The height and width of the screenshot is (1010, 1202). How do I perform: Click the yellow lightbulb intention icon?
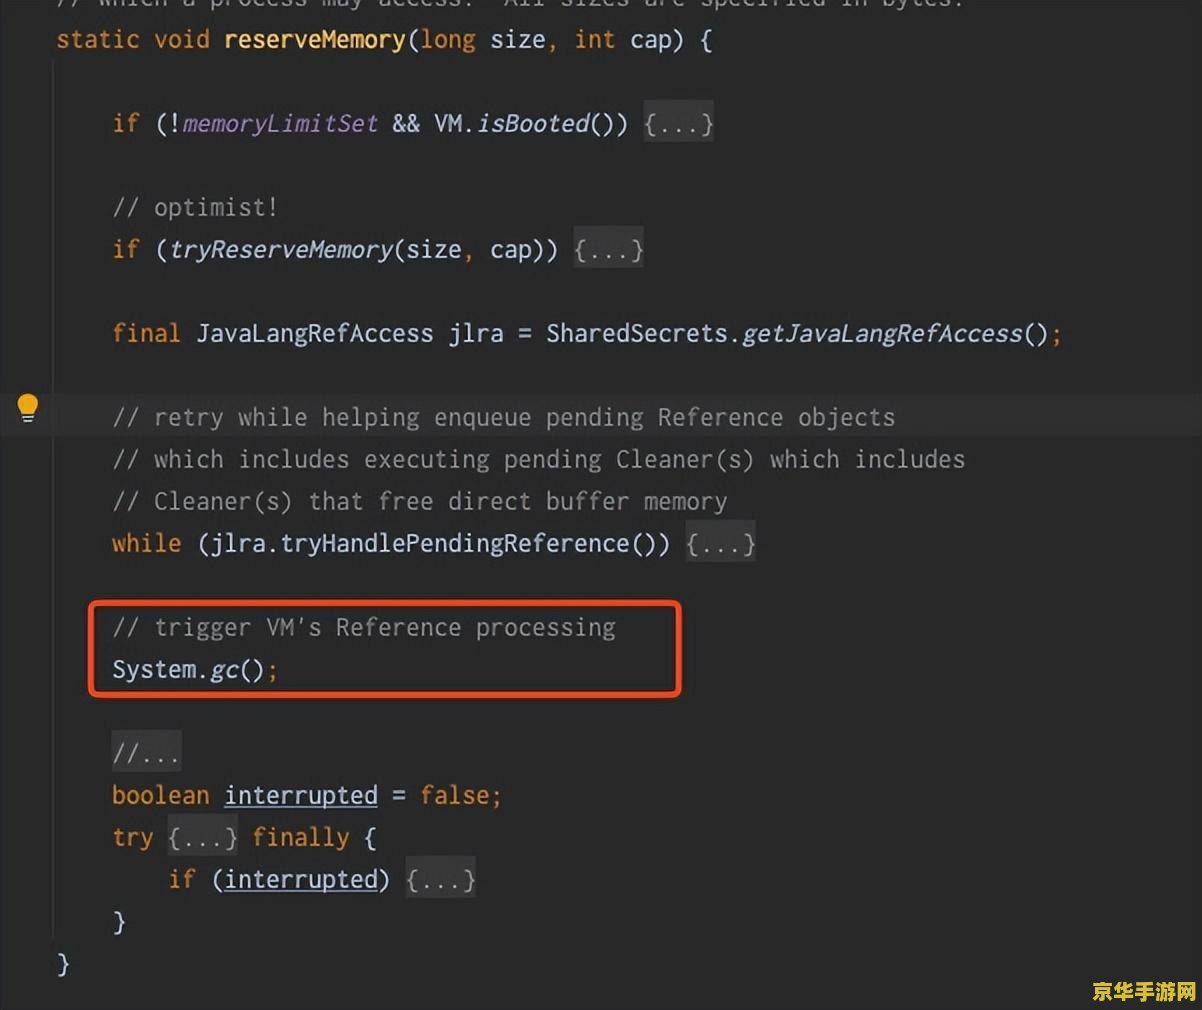click(28, 408)
